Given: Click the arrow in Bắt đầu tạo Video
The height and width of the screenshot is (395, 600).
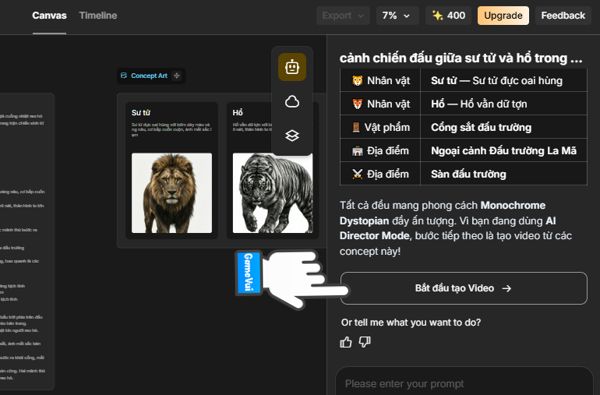Looking at the screenshot, I should click(507, 288).
